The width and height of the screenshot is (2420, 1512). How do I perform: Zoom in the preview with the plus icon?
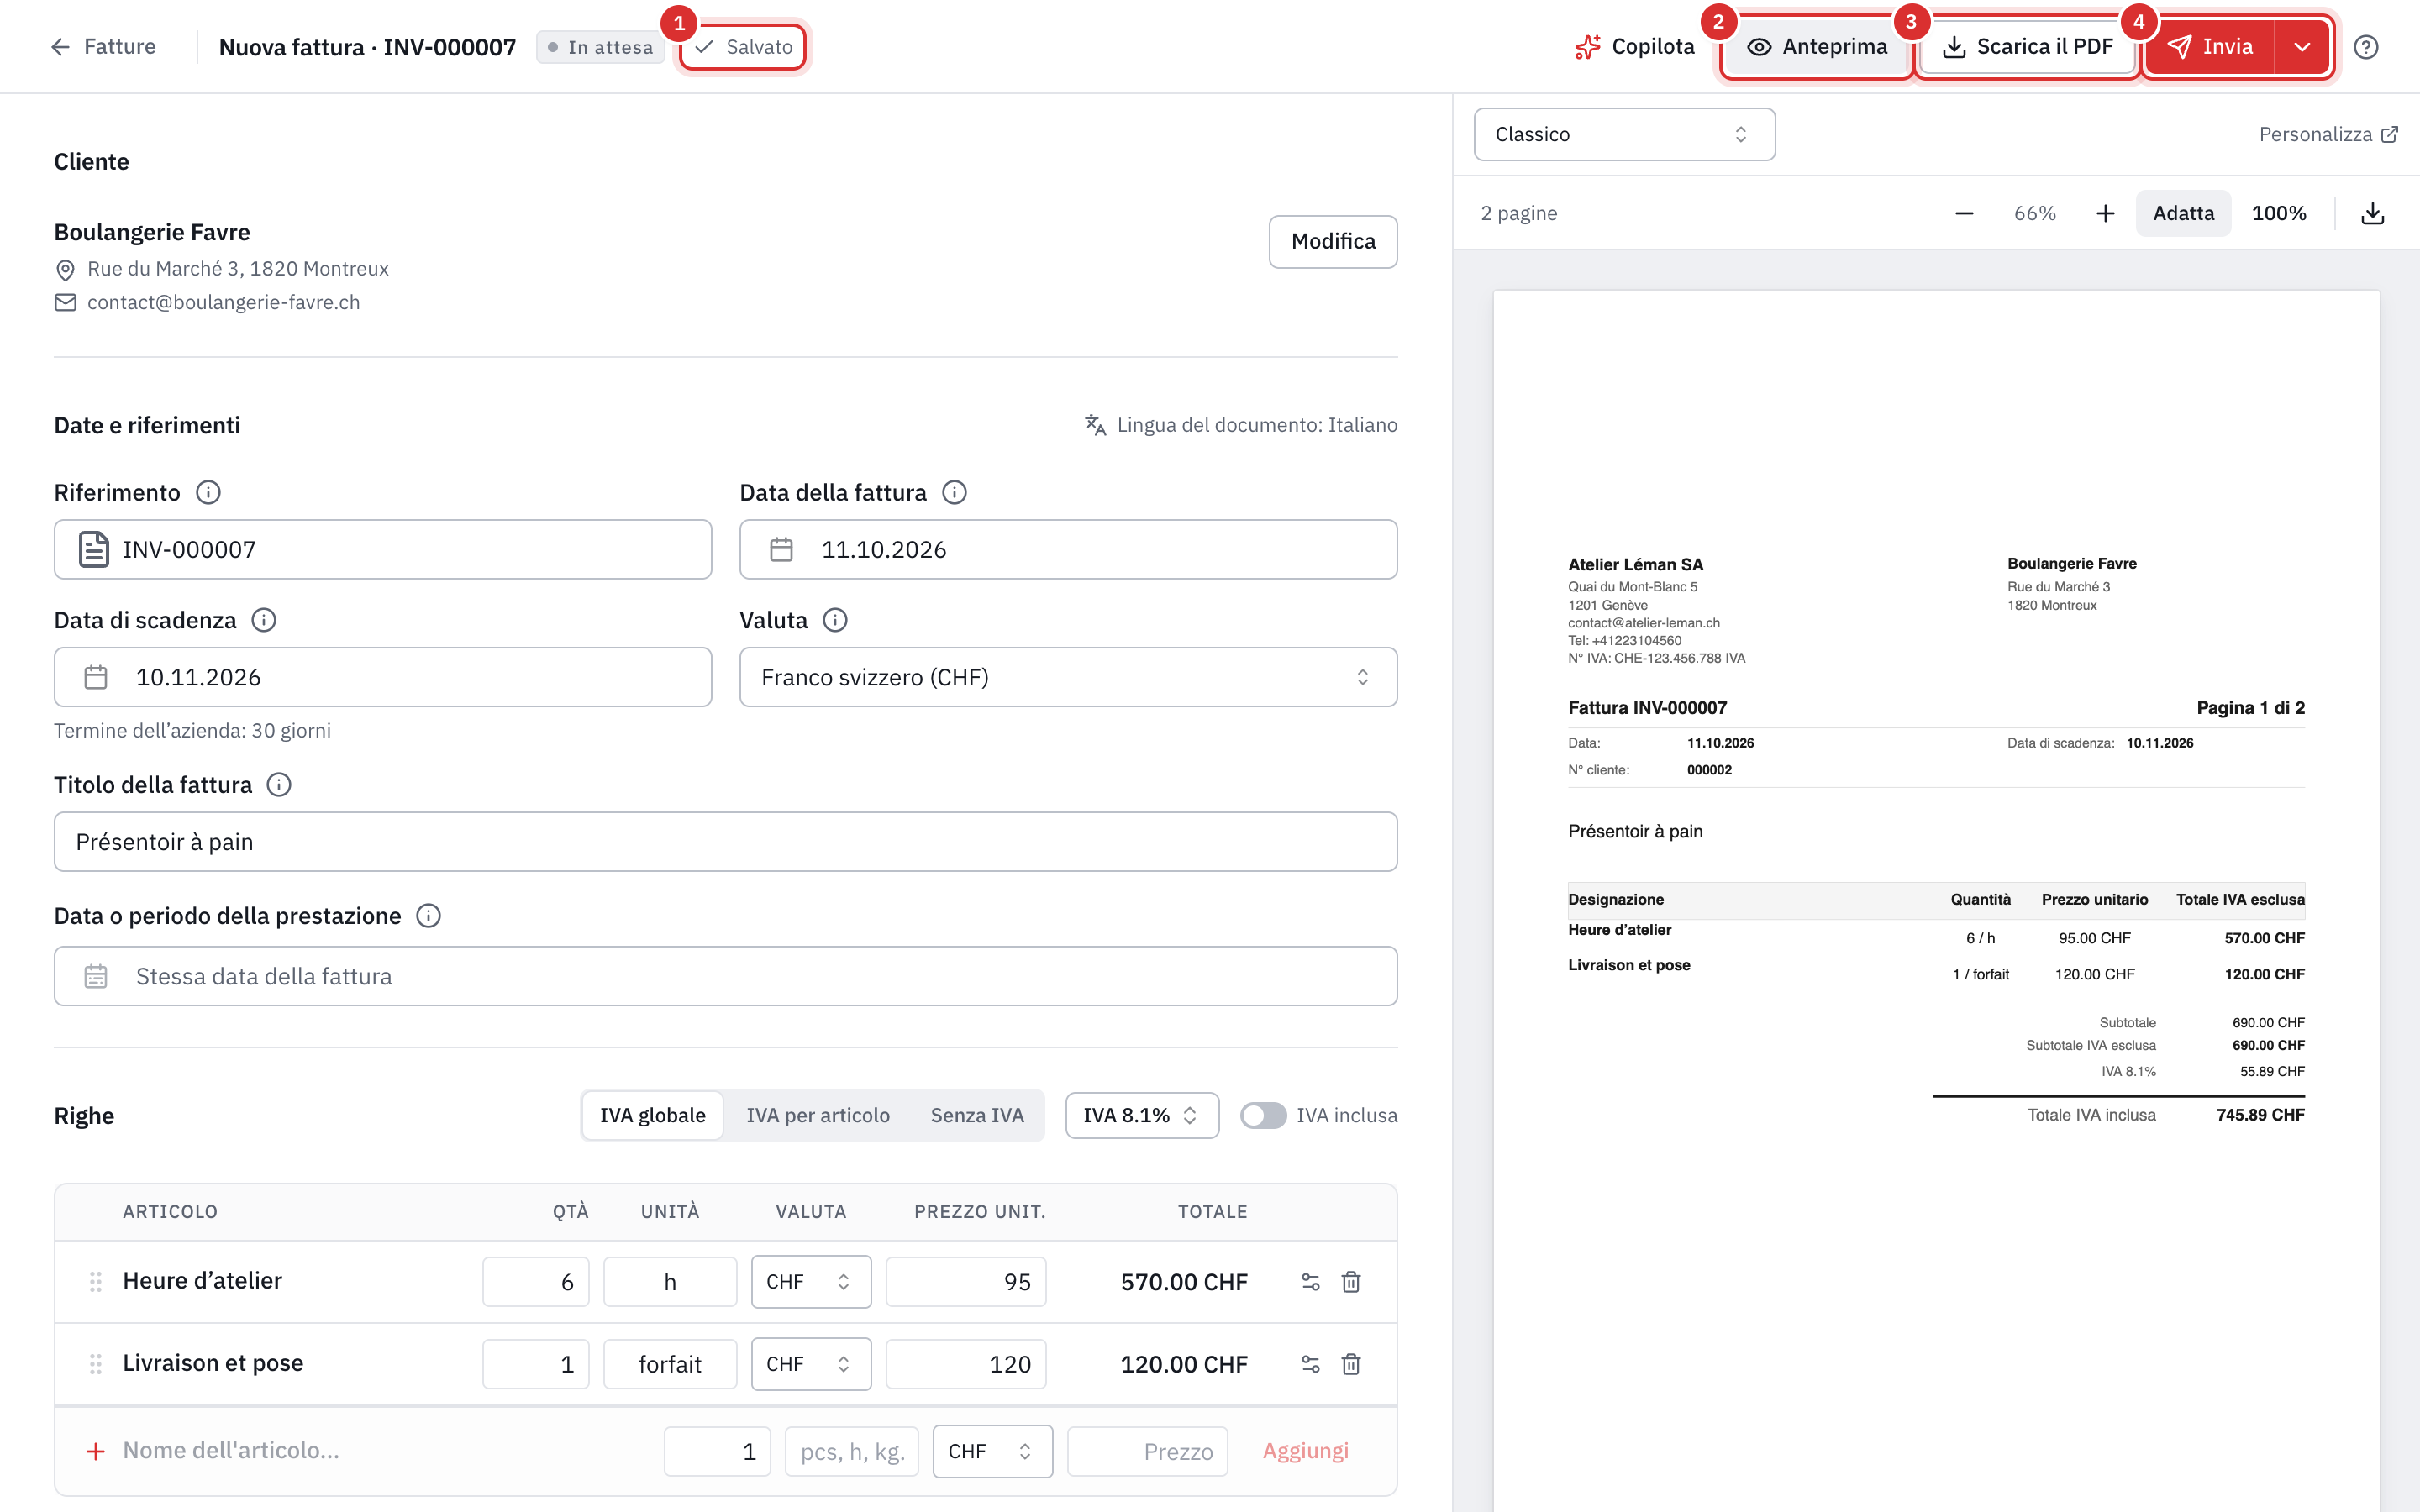(x=2105, y=213)
